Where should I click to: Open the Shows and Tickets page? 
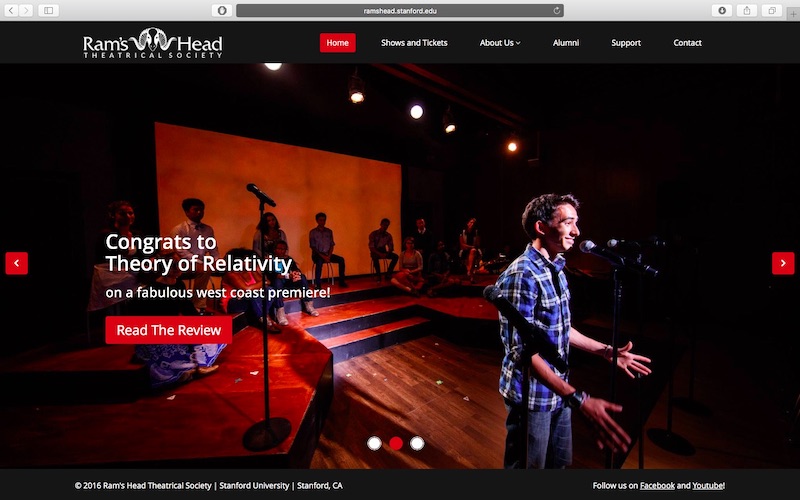tap(414, 43)
